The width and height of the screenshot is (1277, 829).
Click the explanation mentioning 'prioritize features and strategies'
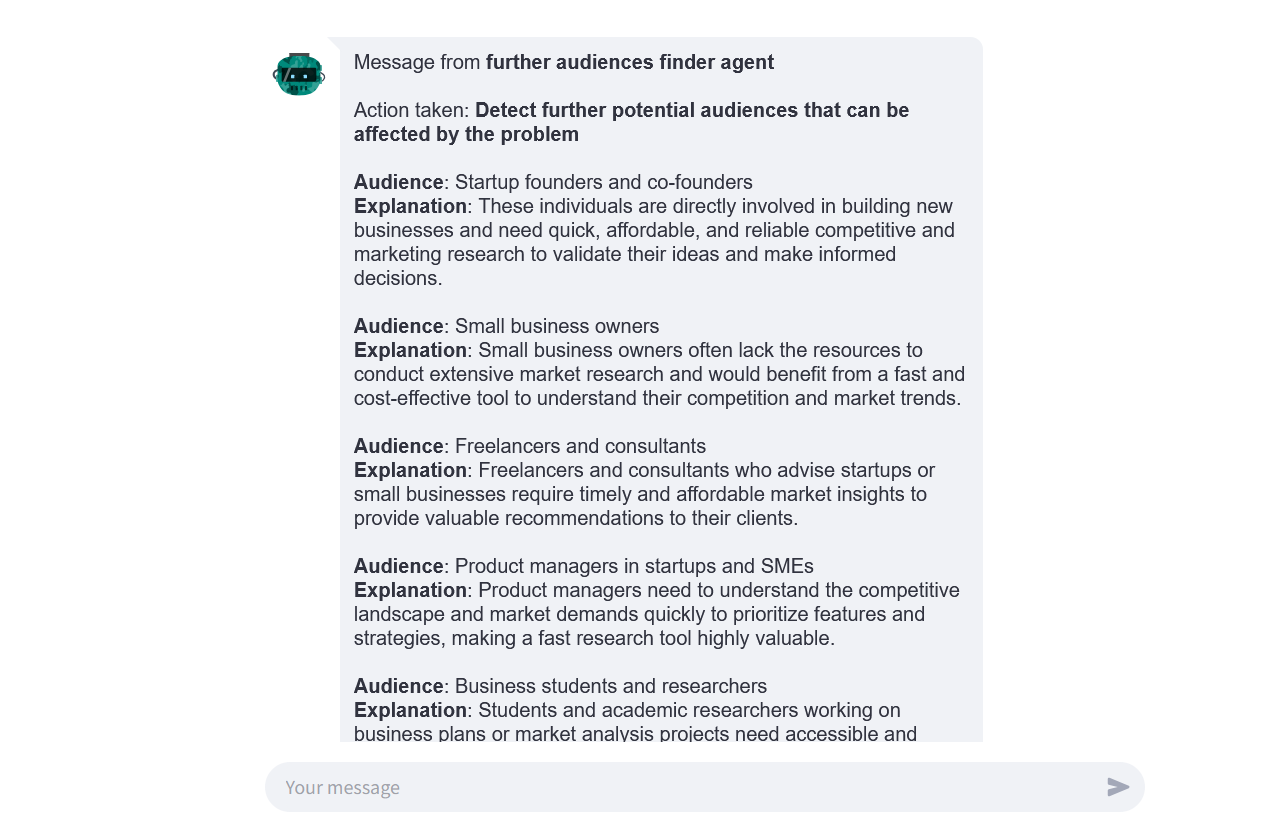[657, 614]
